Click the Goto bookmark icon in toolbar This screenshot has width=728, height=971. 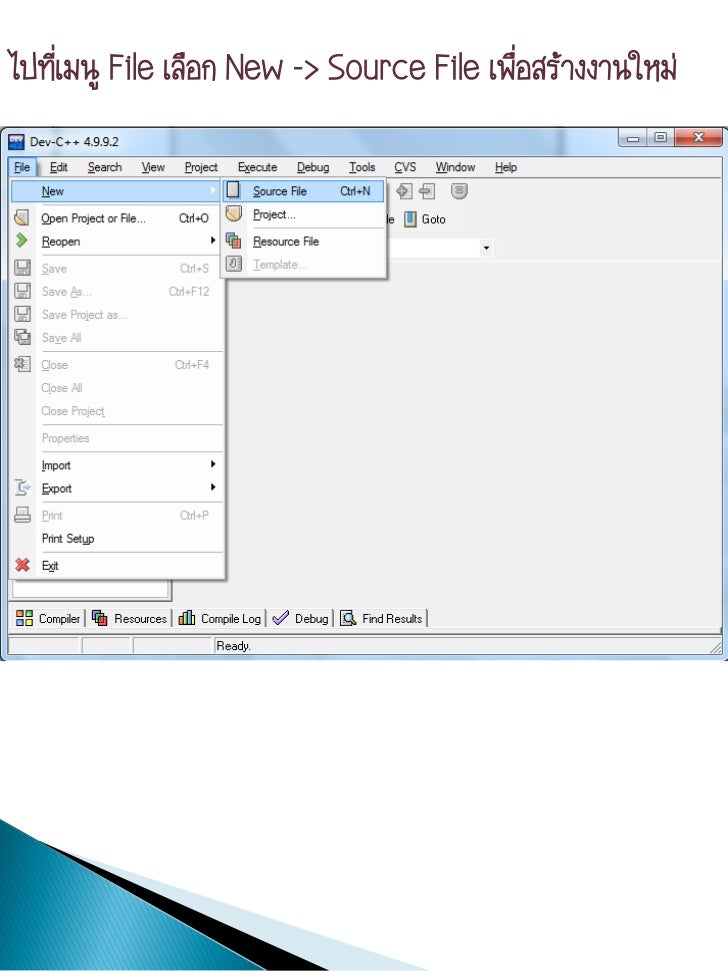(410, 219)
